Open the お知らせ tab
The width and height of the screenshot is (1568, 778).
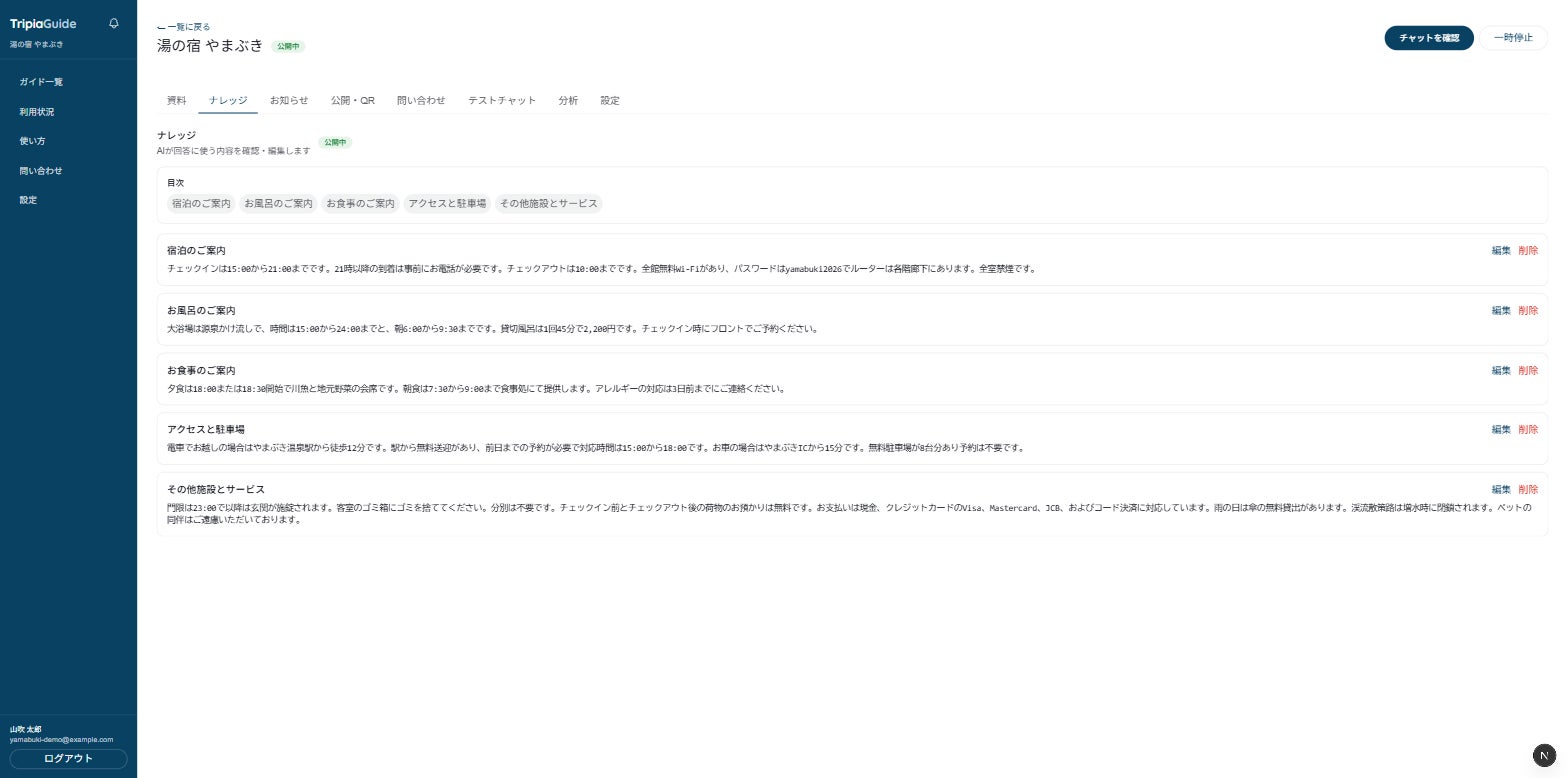[x=289, y=101]
